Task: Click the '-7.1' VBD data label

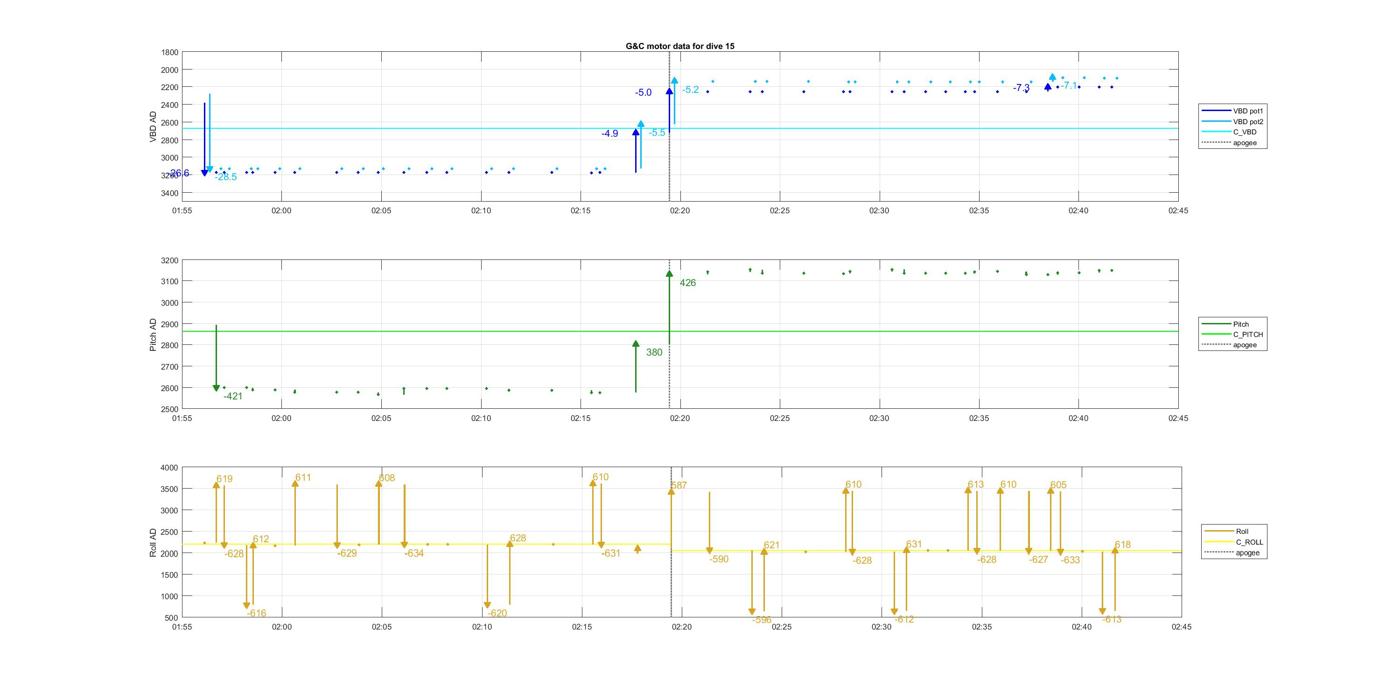Action: [1069, 86]
